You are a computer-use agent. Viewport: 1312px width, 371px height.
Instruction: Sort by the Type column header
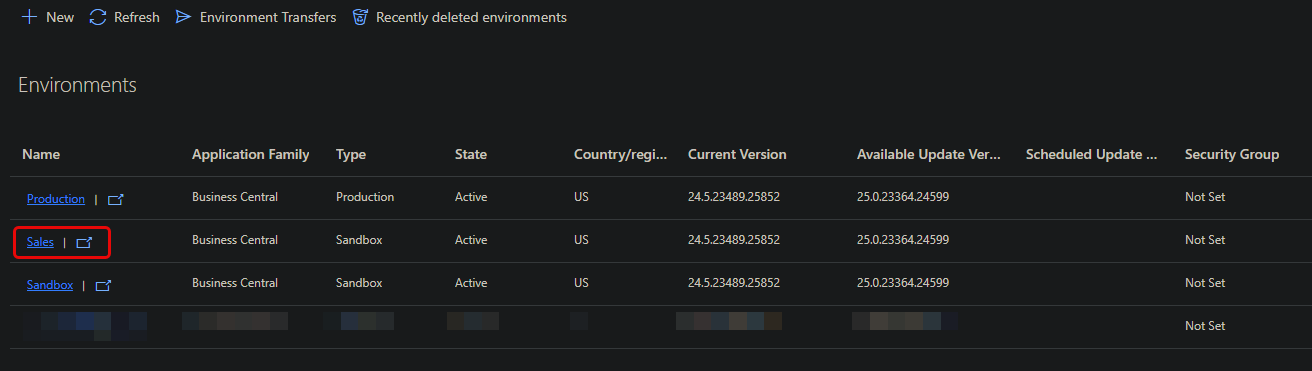tap(351, 154)
